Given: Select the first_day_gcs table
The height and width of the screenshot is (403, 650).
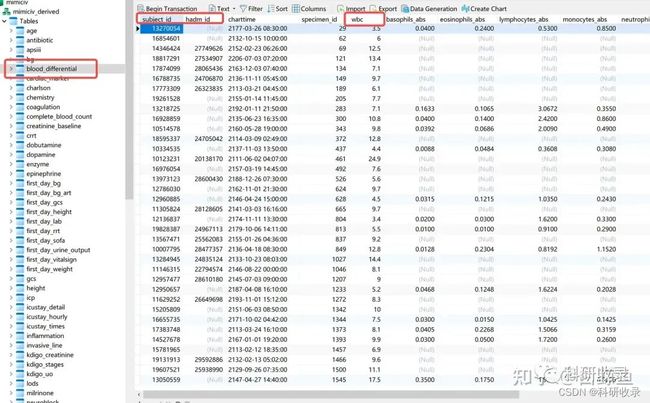Looking at the screenshot, I should [x=44, y=202].
